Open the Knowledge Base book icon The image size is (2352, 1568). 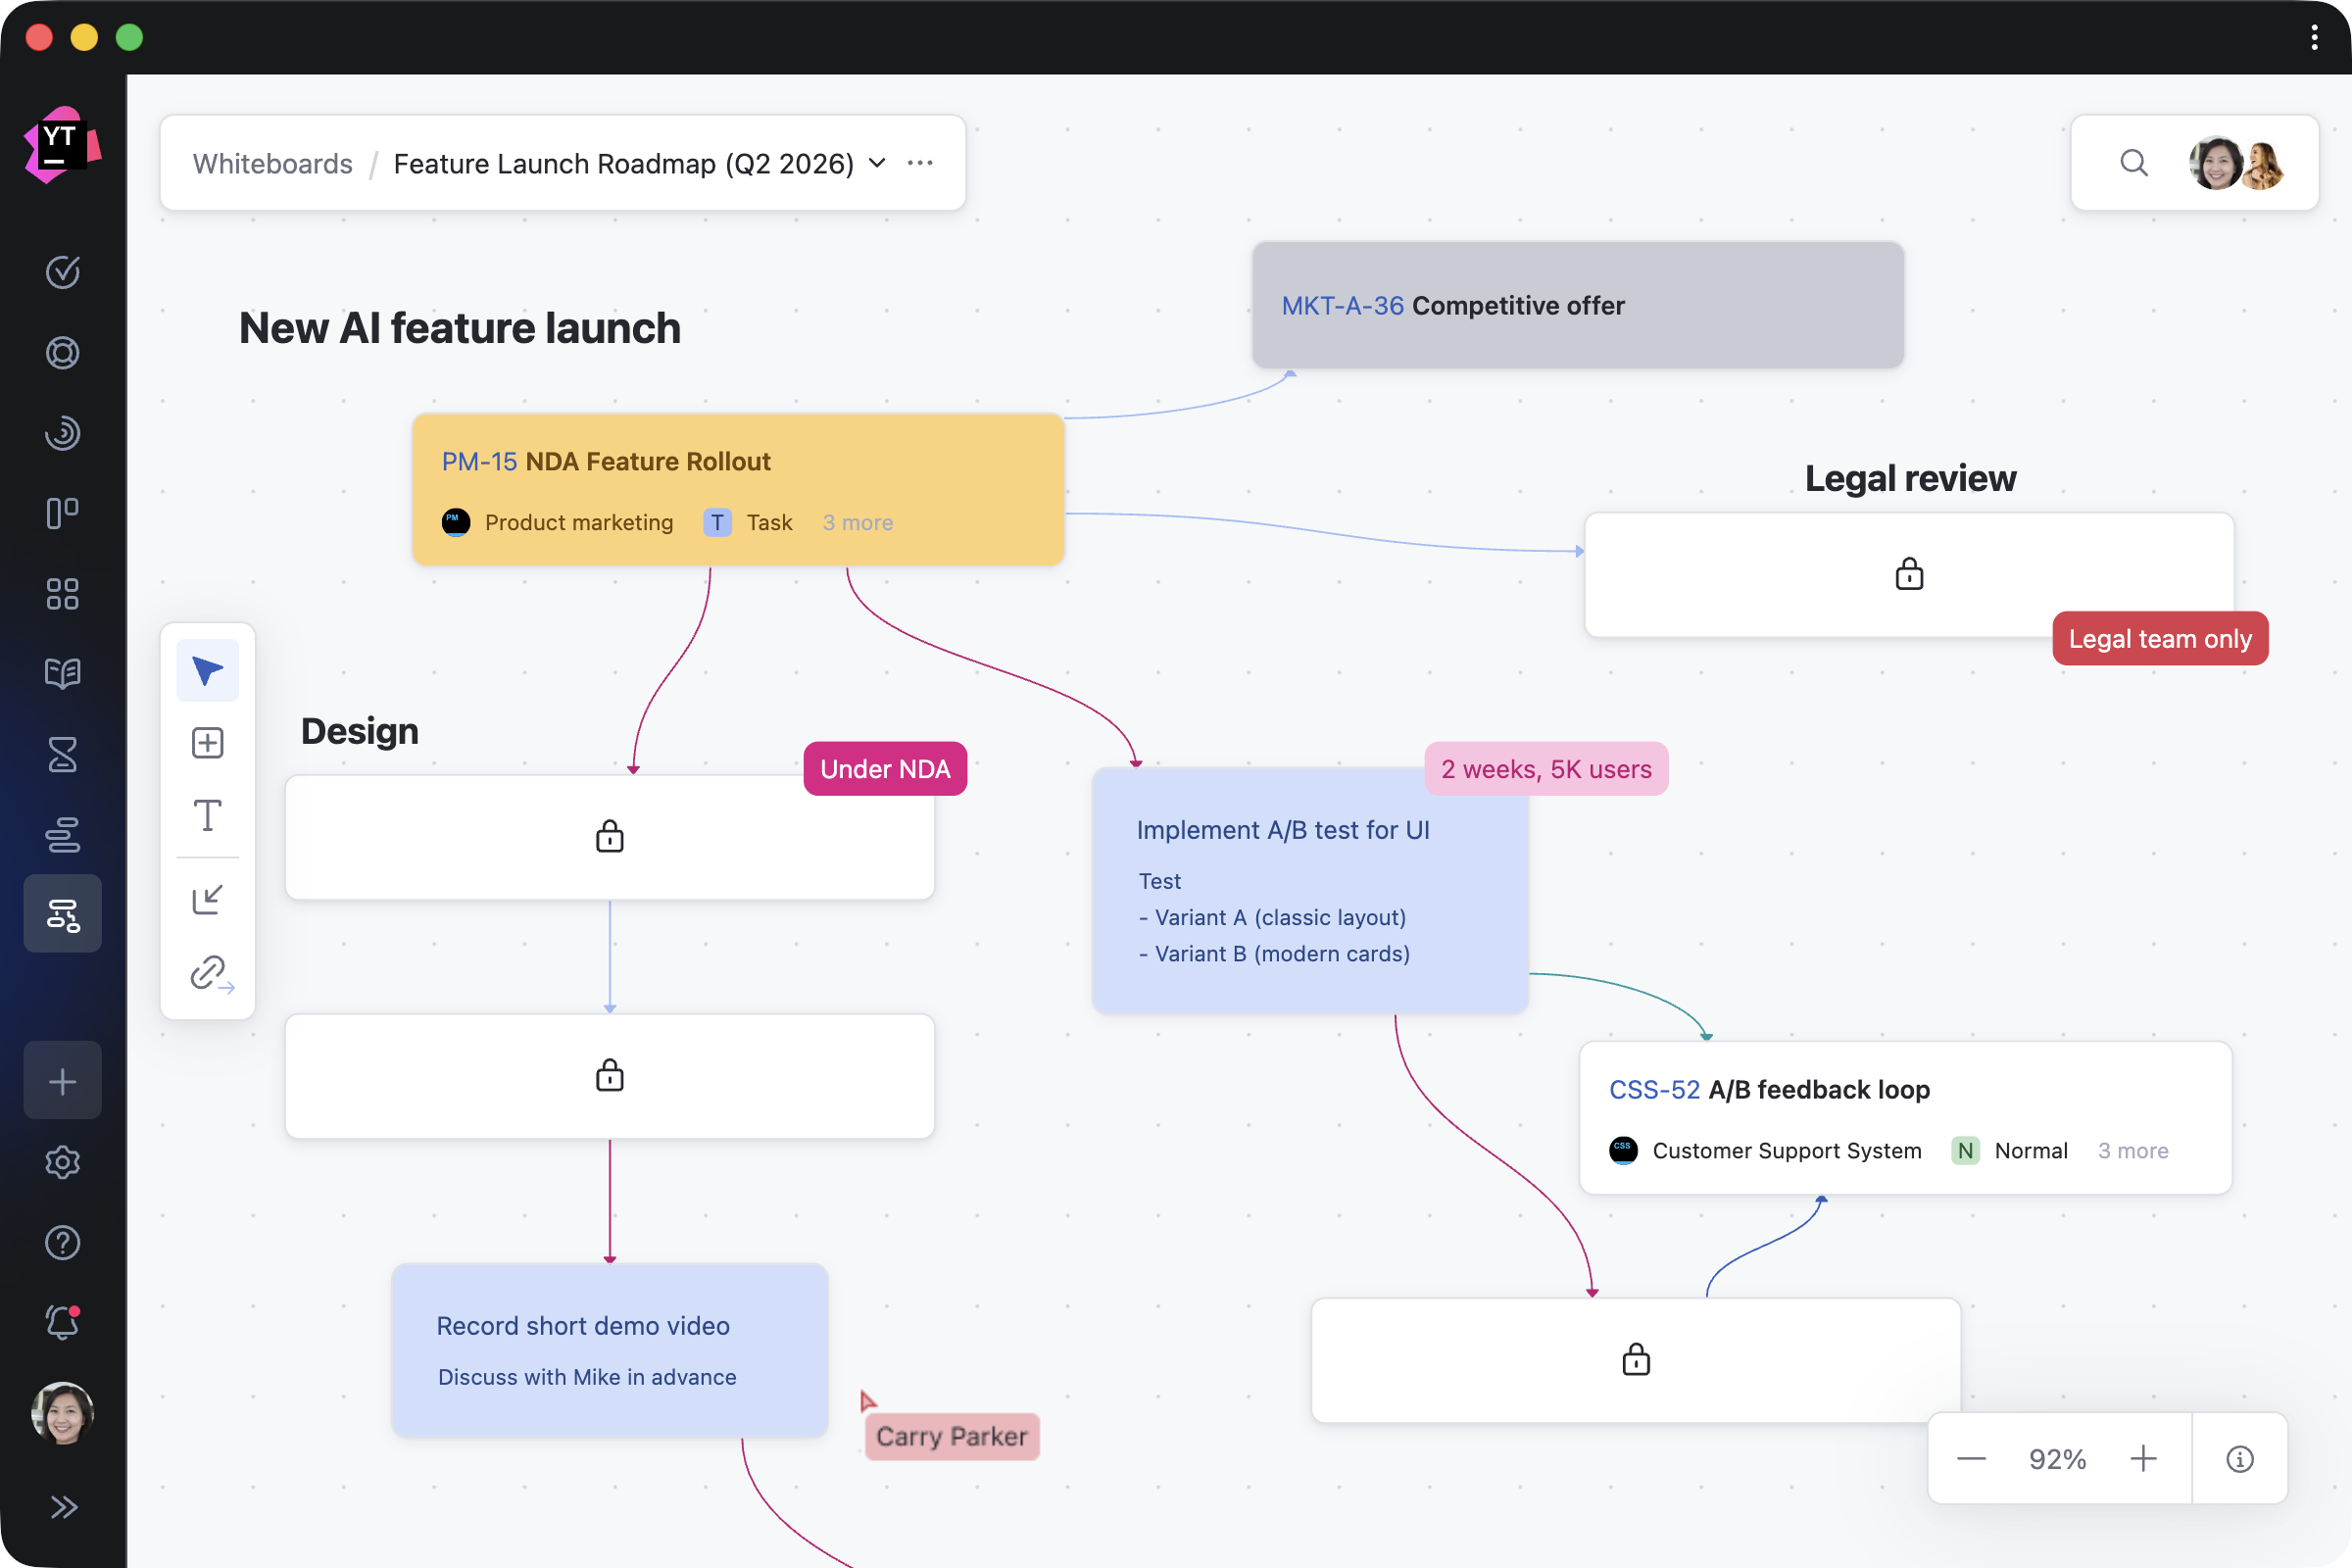(x=62, y=673)
